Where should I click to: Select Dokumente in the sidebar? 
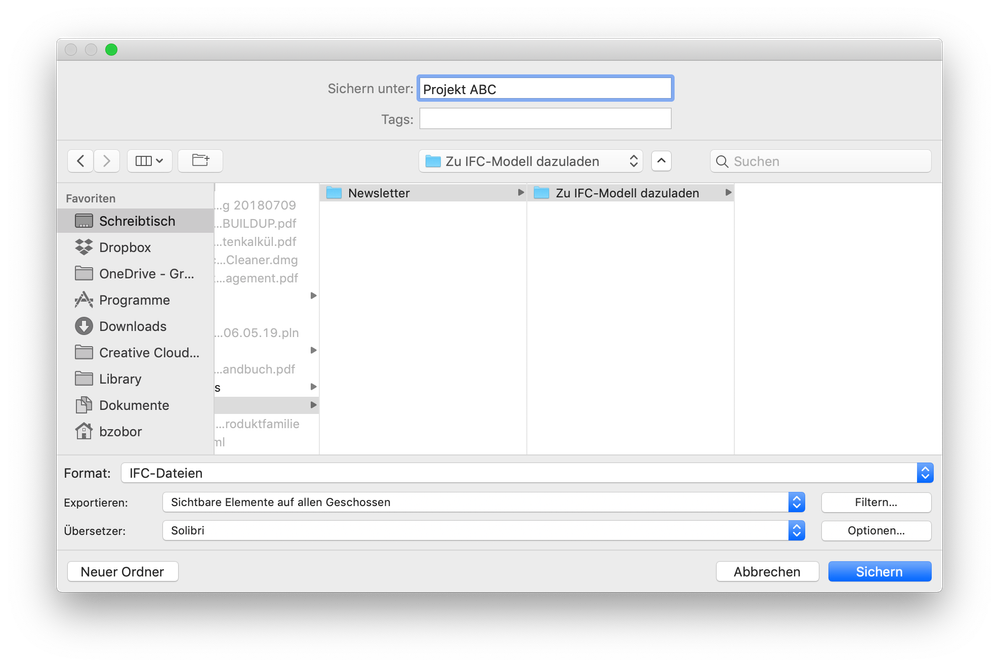point(135,405)
